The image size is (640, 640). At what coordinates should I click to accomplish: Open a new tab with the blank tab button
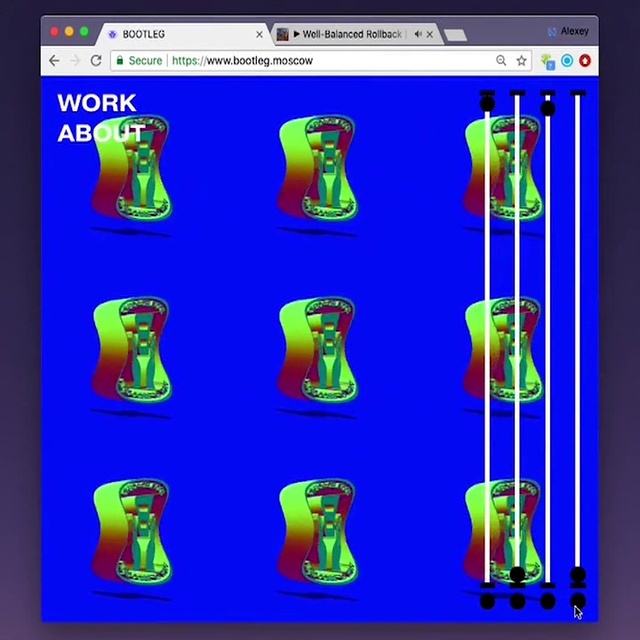click(x=455, y=35)
